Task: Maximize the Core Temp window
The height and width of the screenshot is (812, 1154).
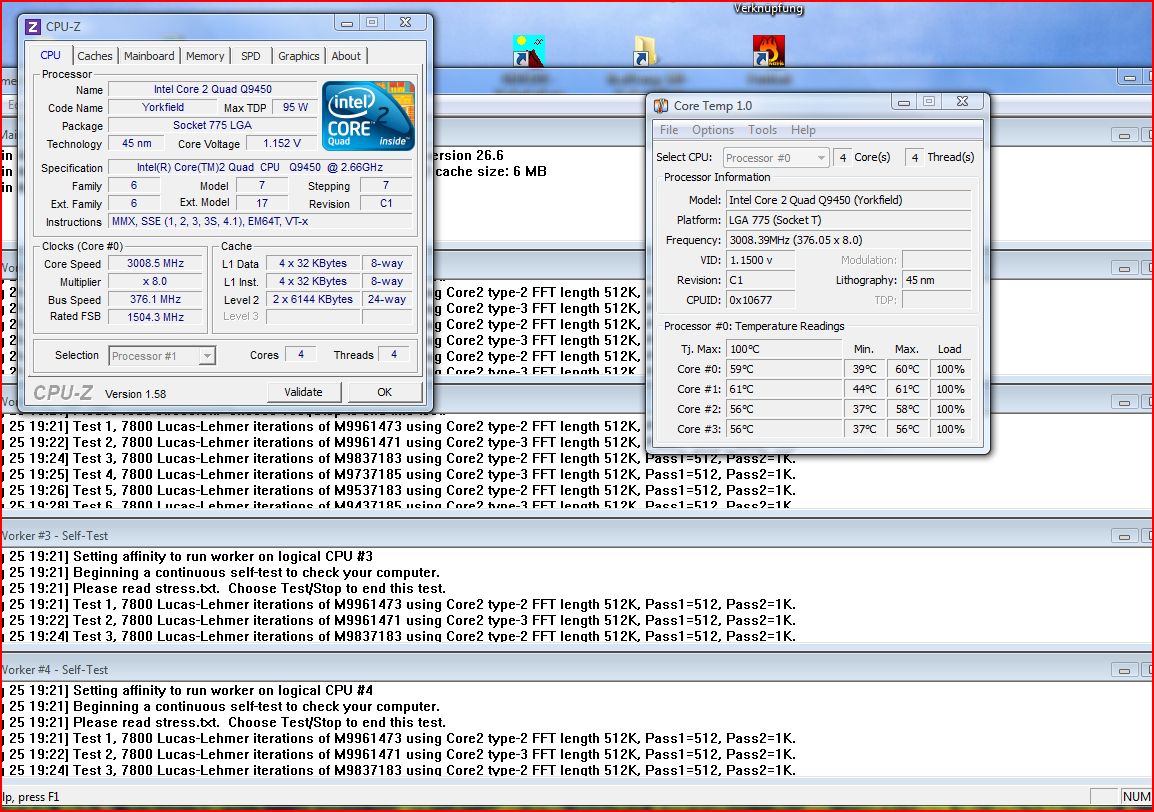Action: (x=929, y=102)
